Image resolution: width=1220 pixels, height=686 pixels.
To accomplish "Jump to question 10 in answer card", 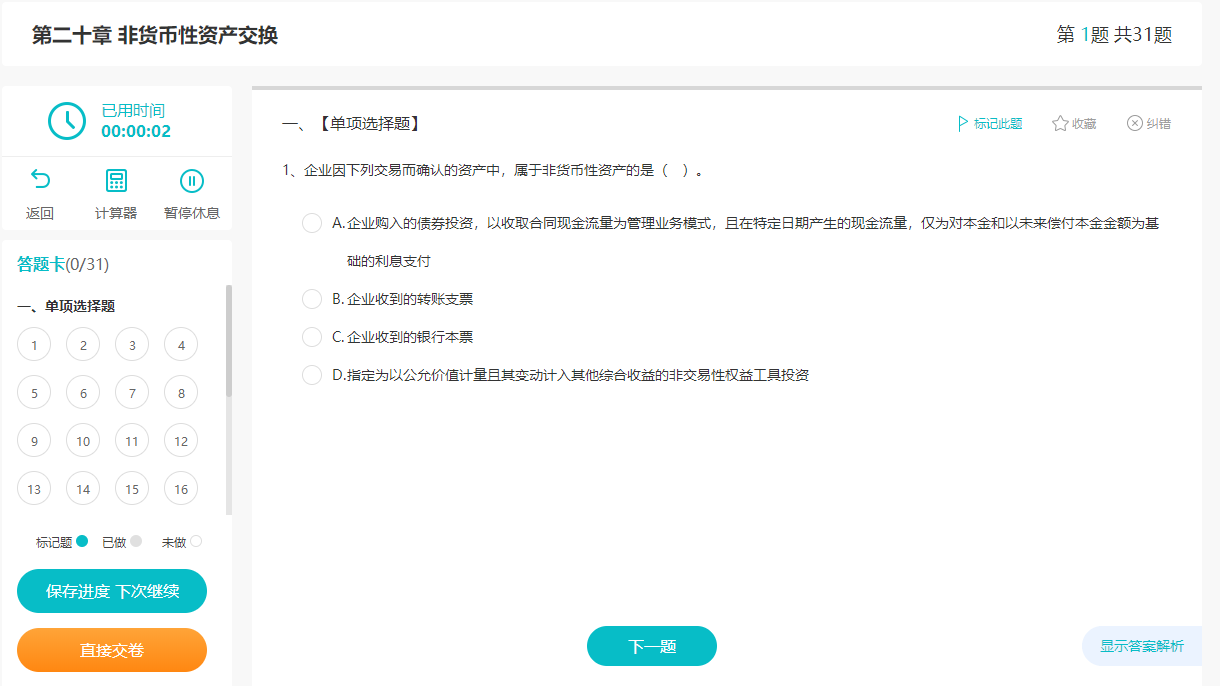I will coord(82,440).
